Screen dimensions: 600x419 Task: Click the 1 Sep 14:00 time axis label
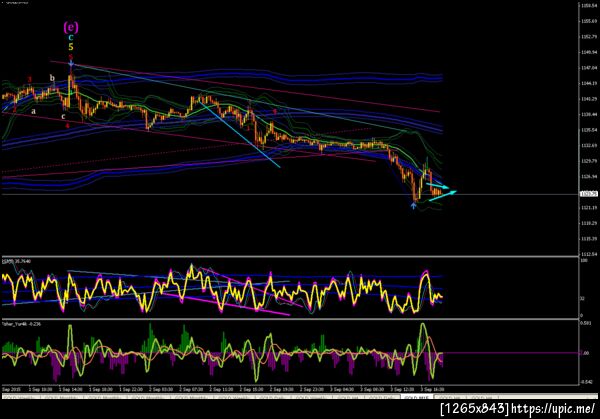pyautogui.click(x=70, y=389)
